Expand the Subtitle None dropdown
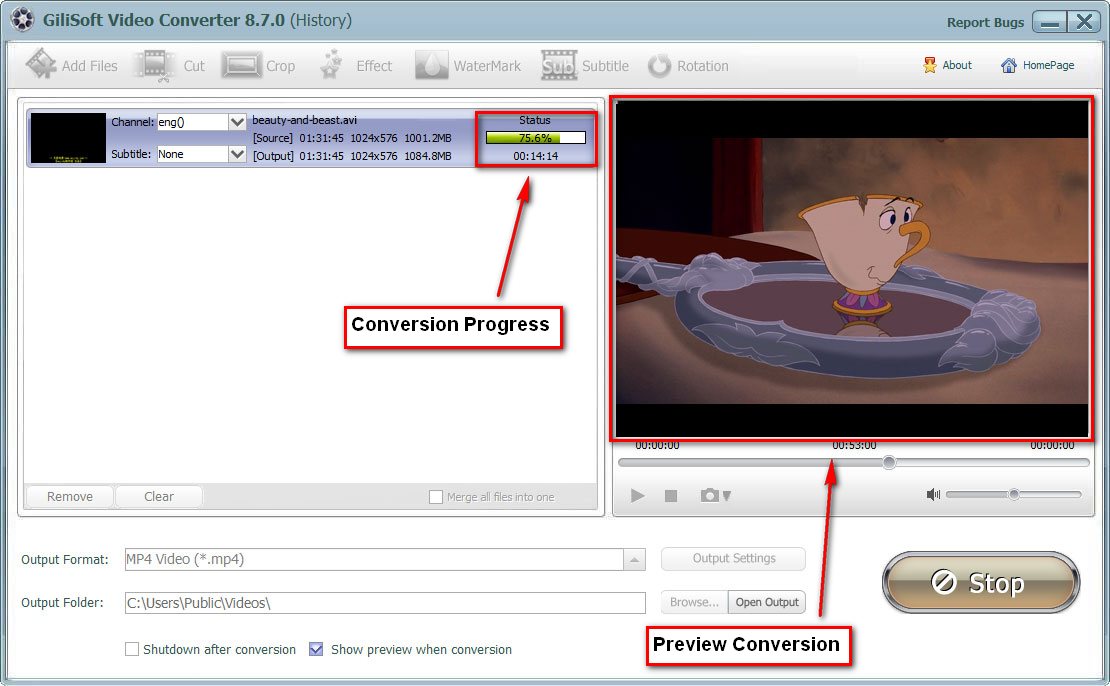Image resolution: width=1110 pixels, height=686 pixels. (x=237, y=154)
